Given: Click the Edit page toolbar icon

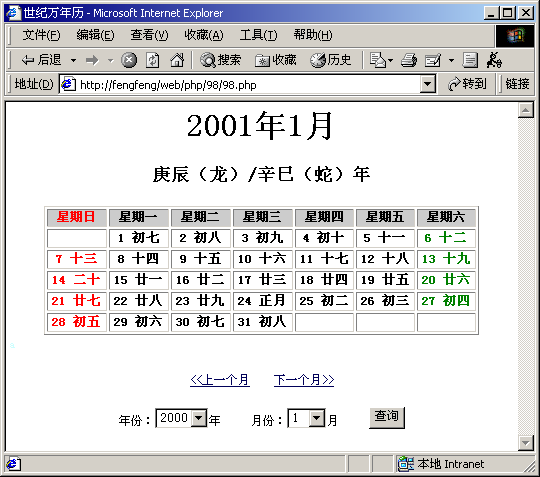Looking at the screenshot, I should click(433, 60).
